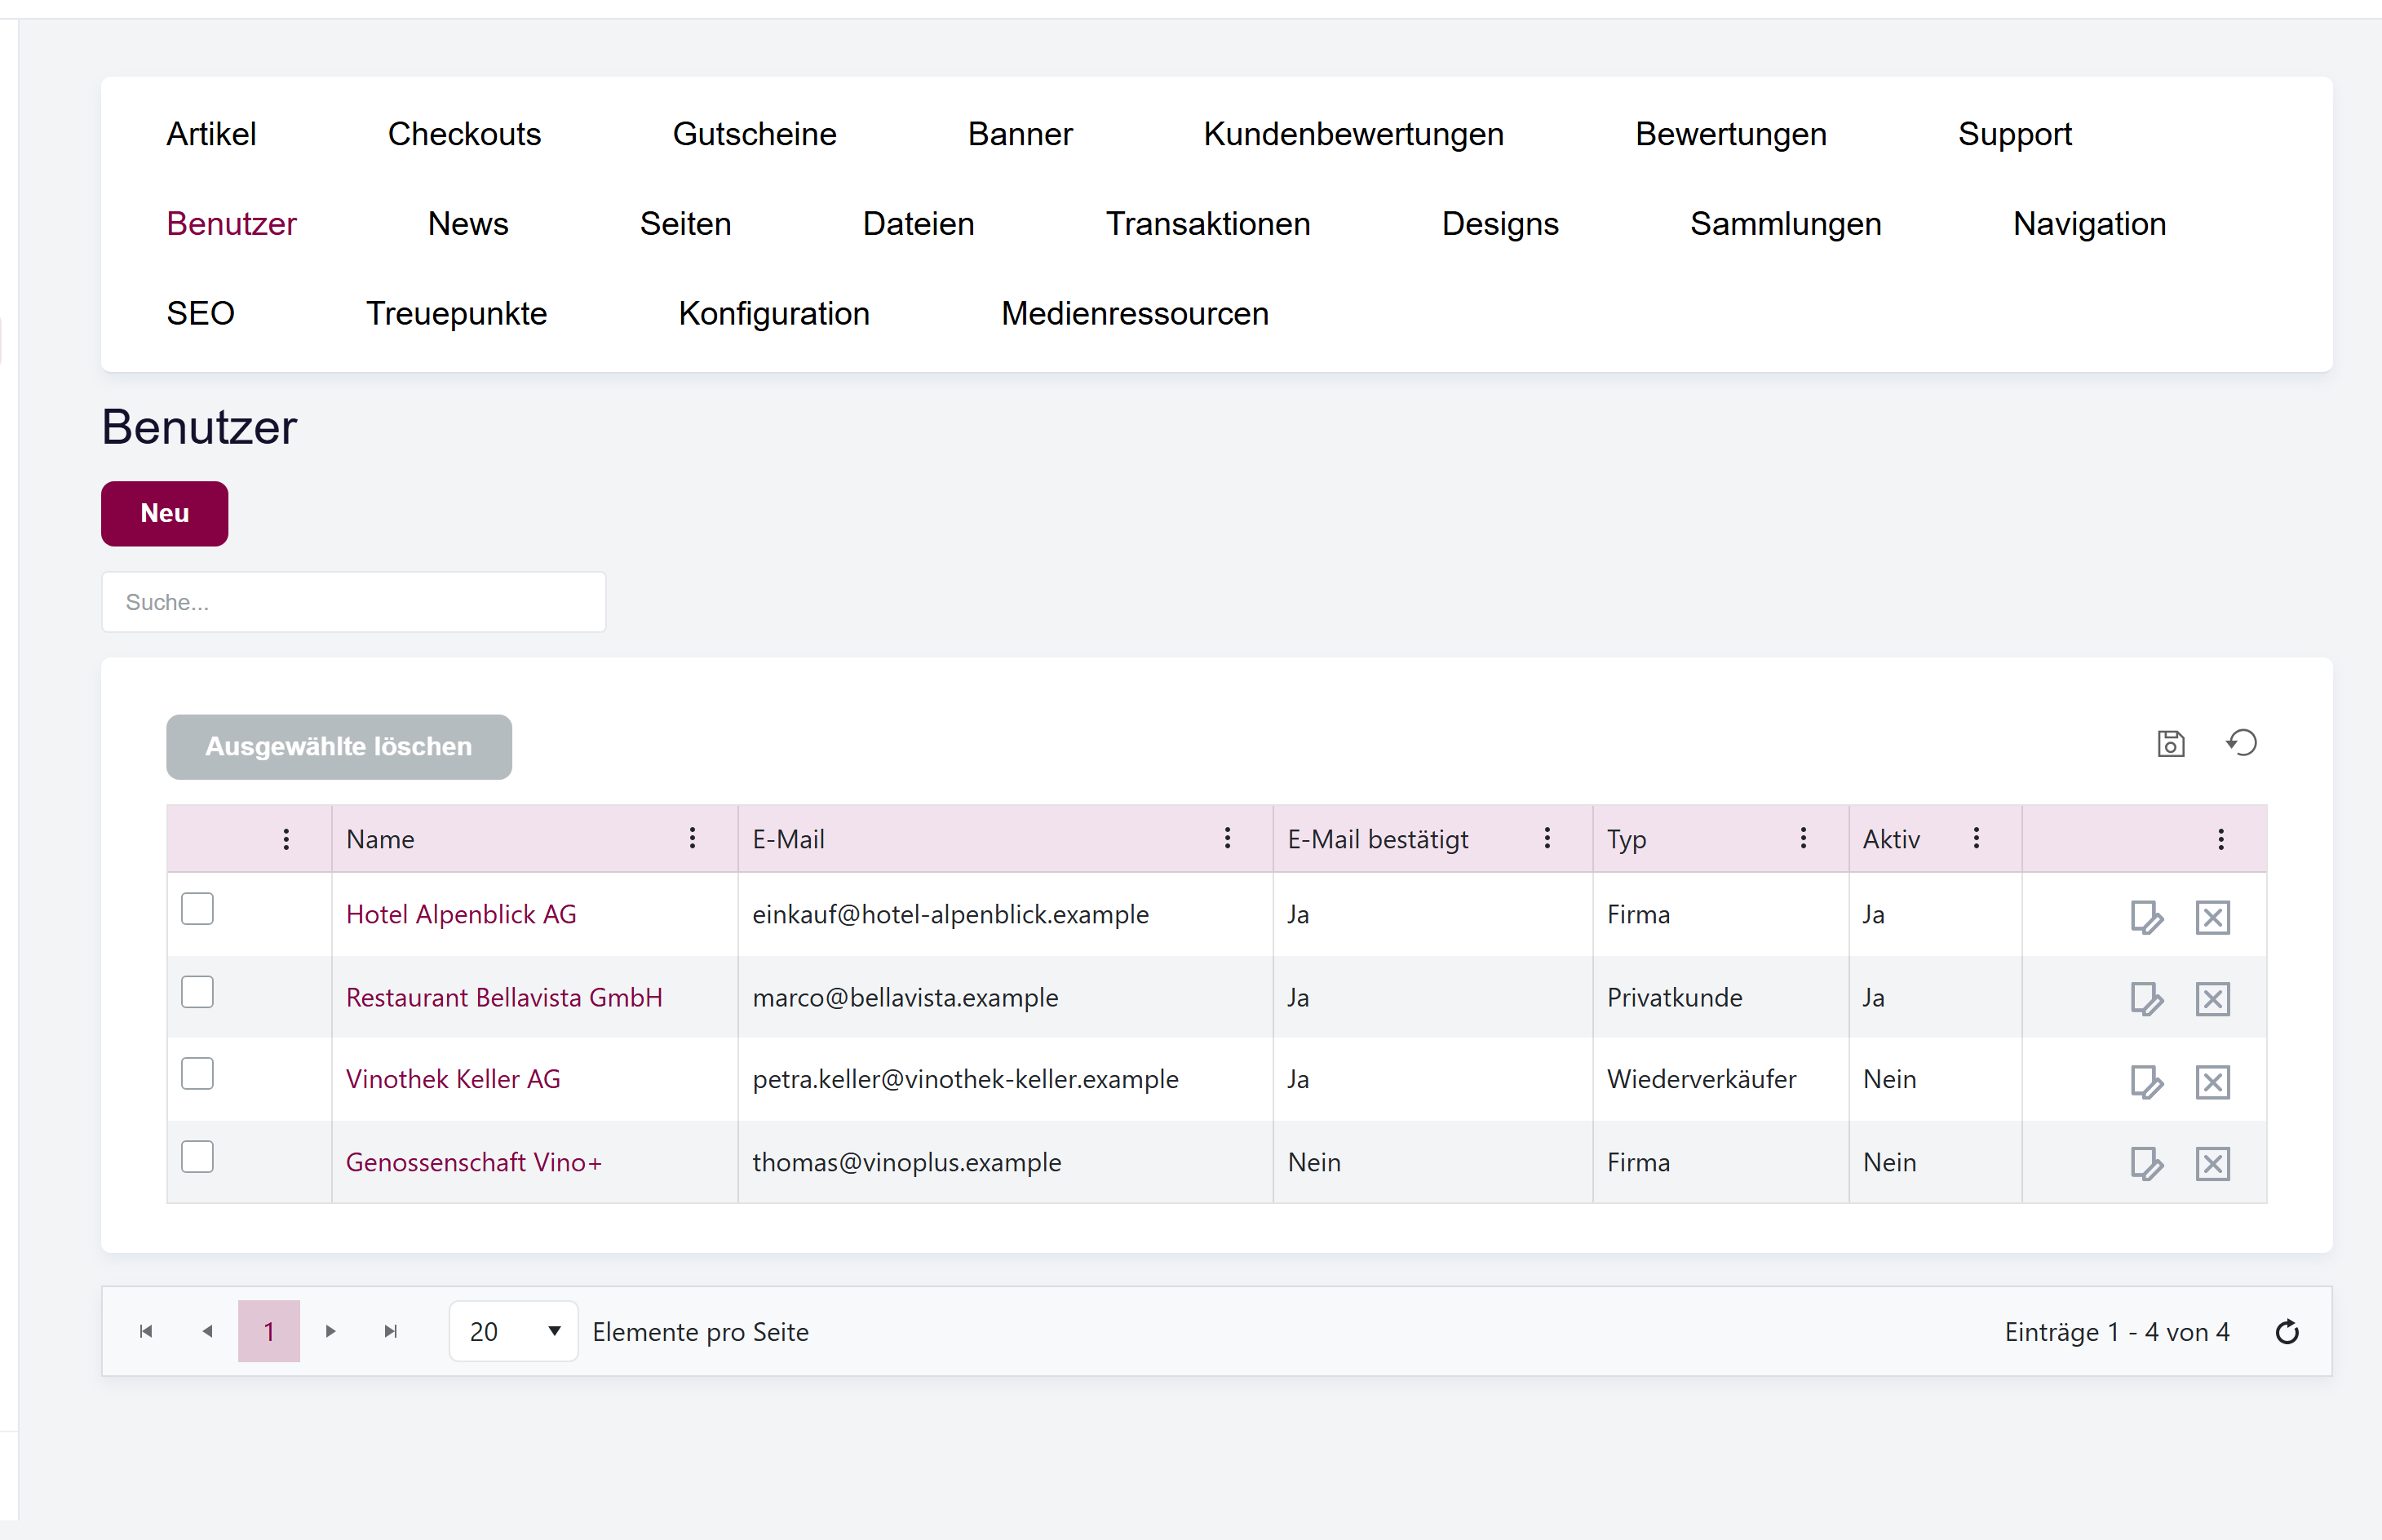
Task: Open the Support section
Action: [x=2014, y=134]
